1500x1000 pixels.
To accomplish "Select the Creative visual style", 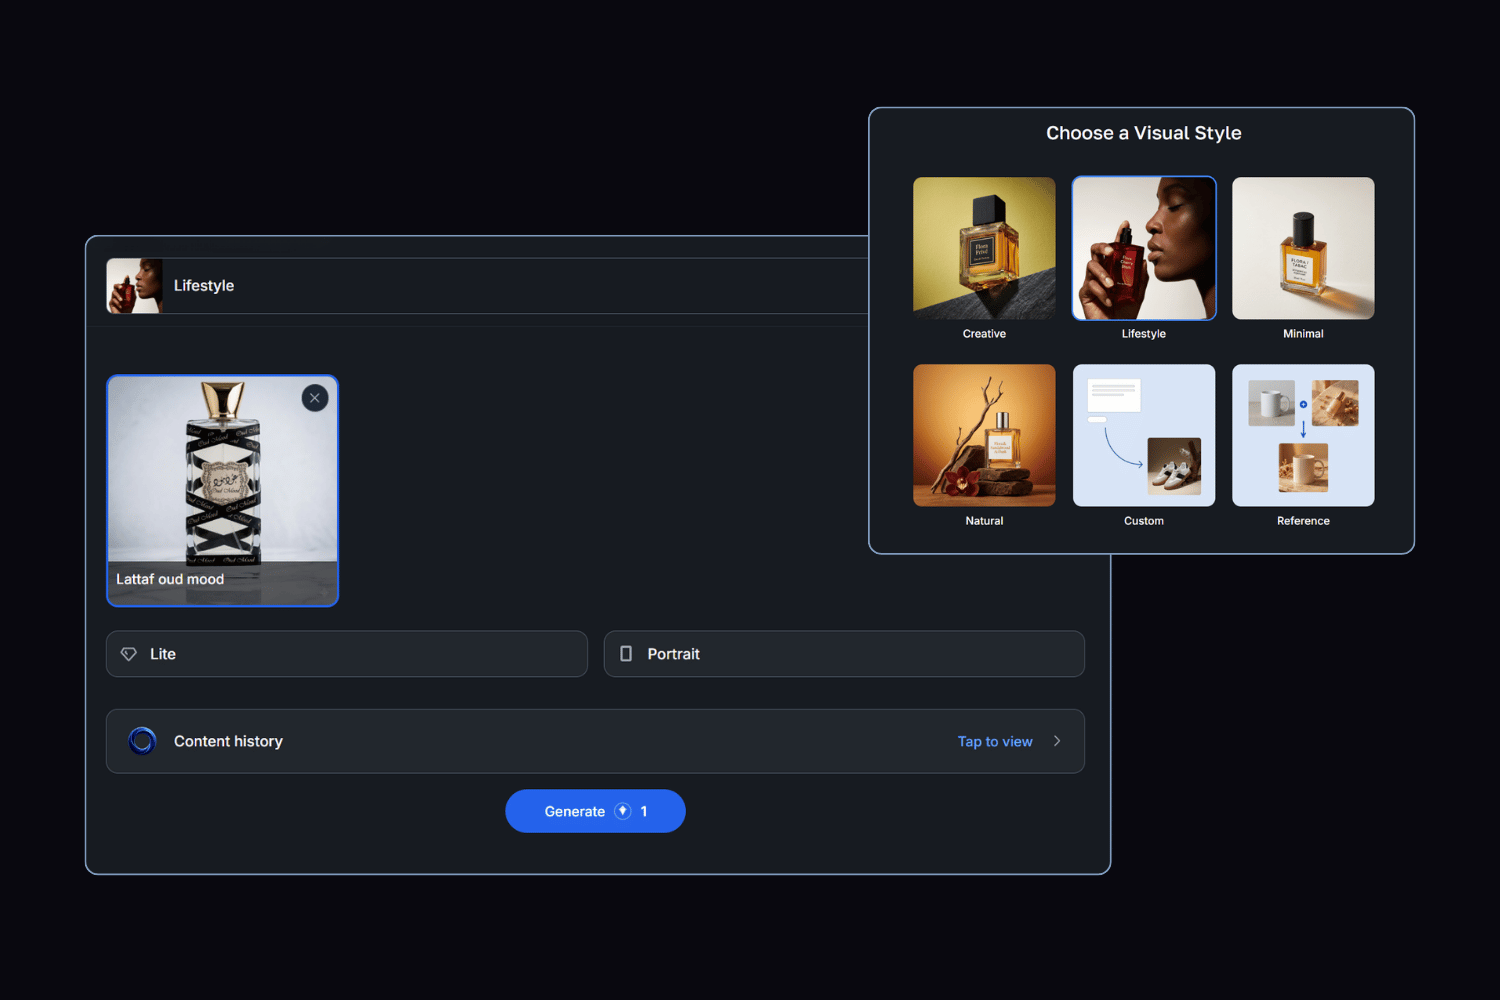I will (984, 249).
